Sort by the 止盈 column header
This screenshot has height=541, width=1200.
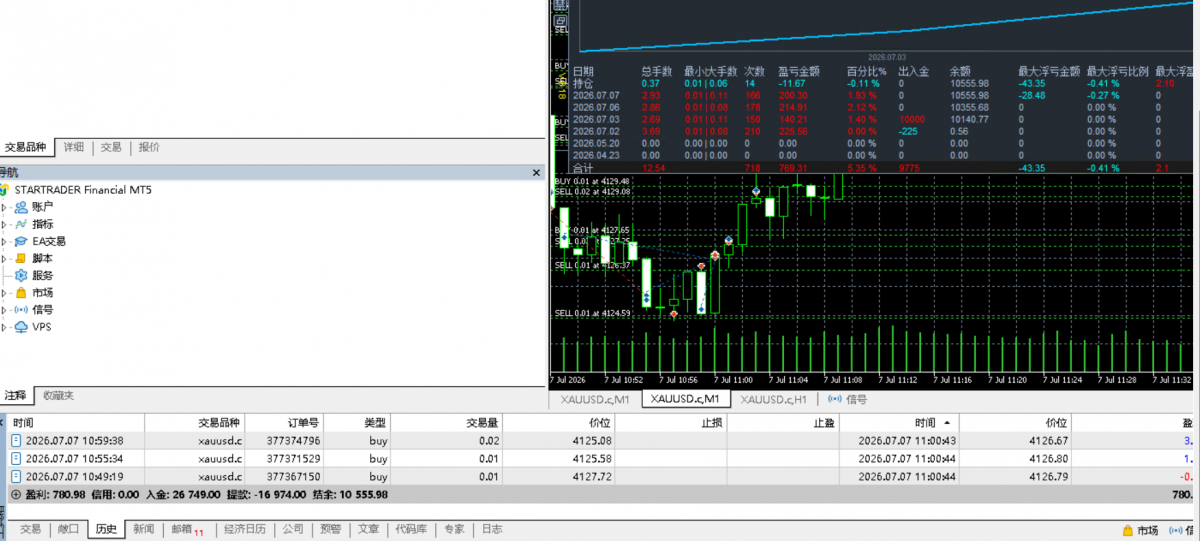[783, 423]
